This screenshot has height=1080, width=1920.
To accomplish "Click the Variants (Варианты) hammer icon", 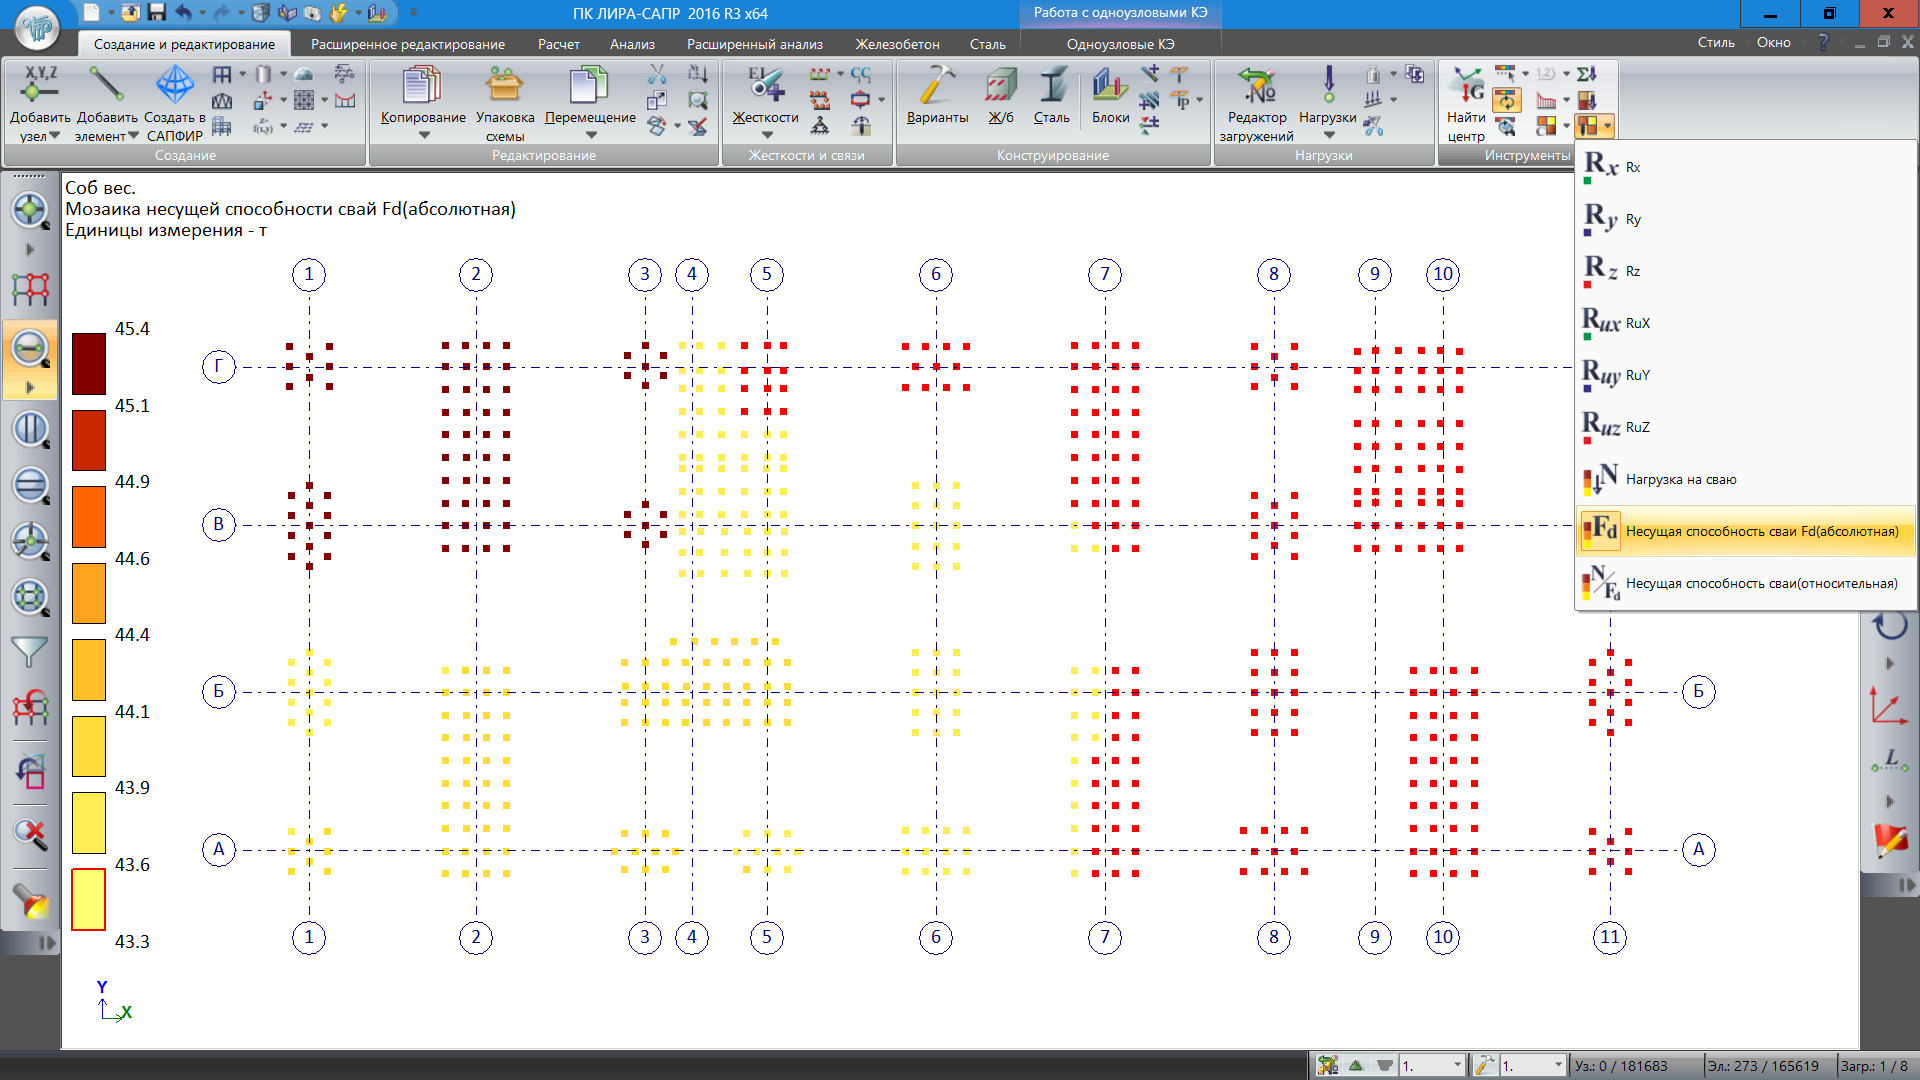I will (937, 86).
